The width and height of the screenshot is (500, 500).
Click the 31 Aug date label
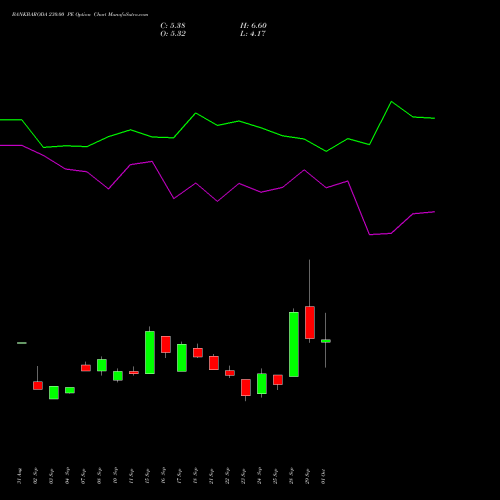click(x=20, y=476)
